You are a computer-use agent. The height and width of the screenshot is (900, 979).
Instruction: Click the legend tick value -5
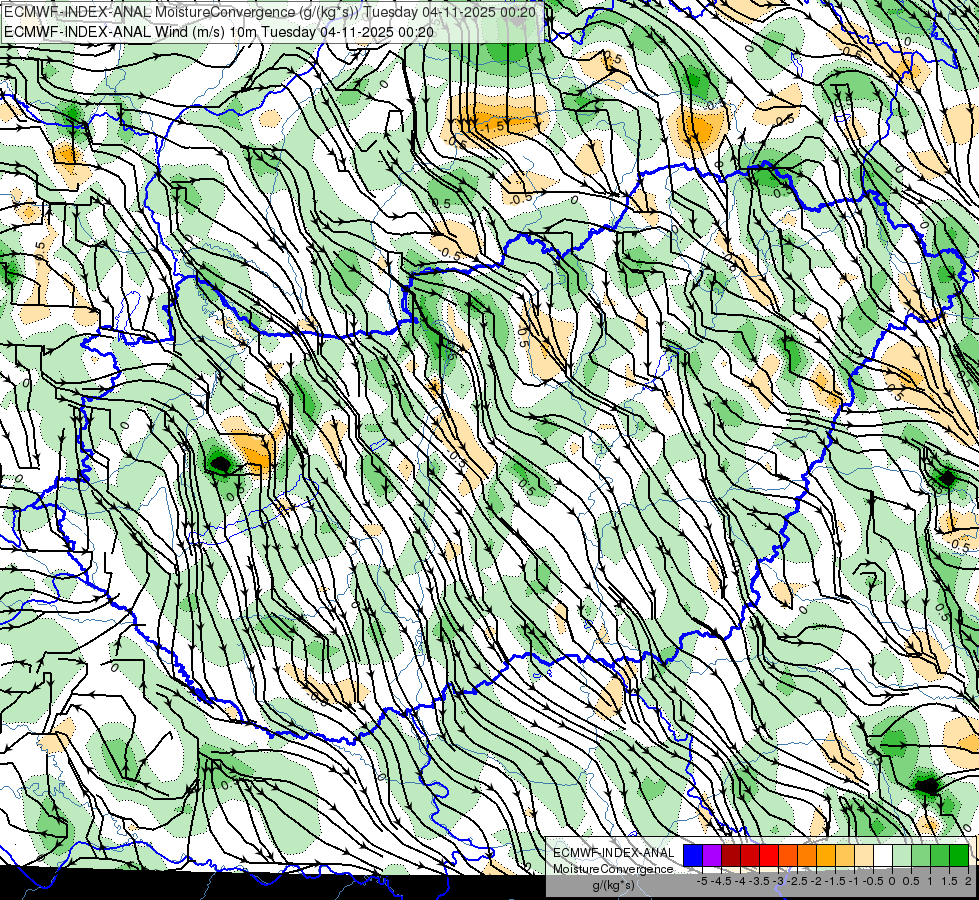pyautogui.click(x=702, y=881)
